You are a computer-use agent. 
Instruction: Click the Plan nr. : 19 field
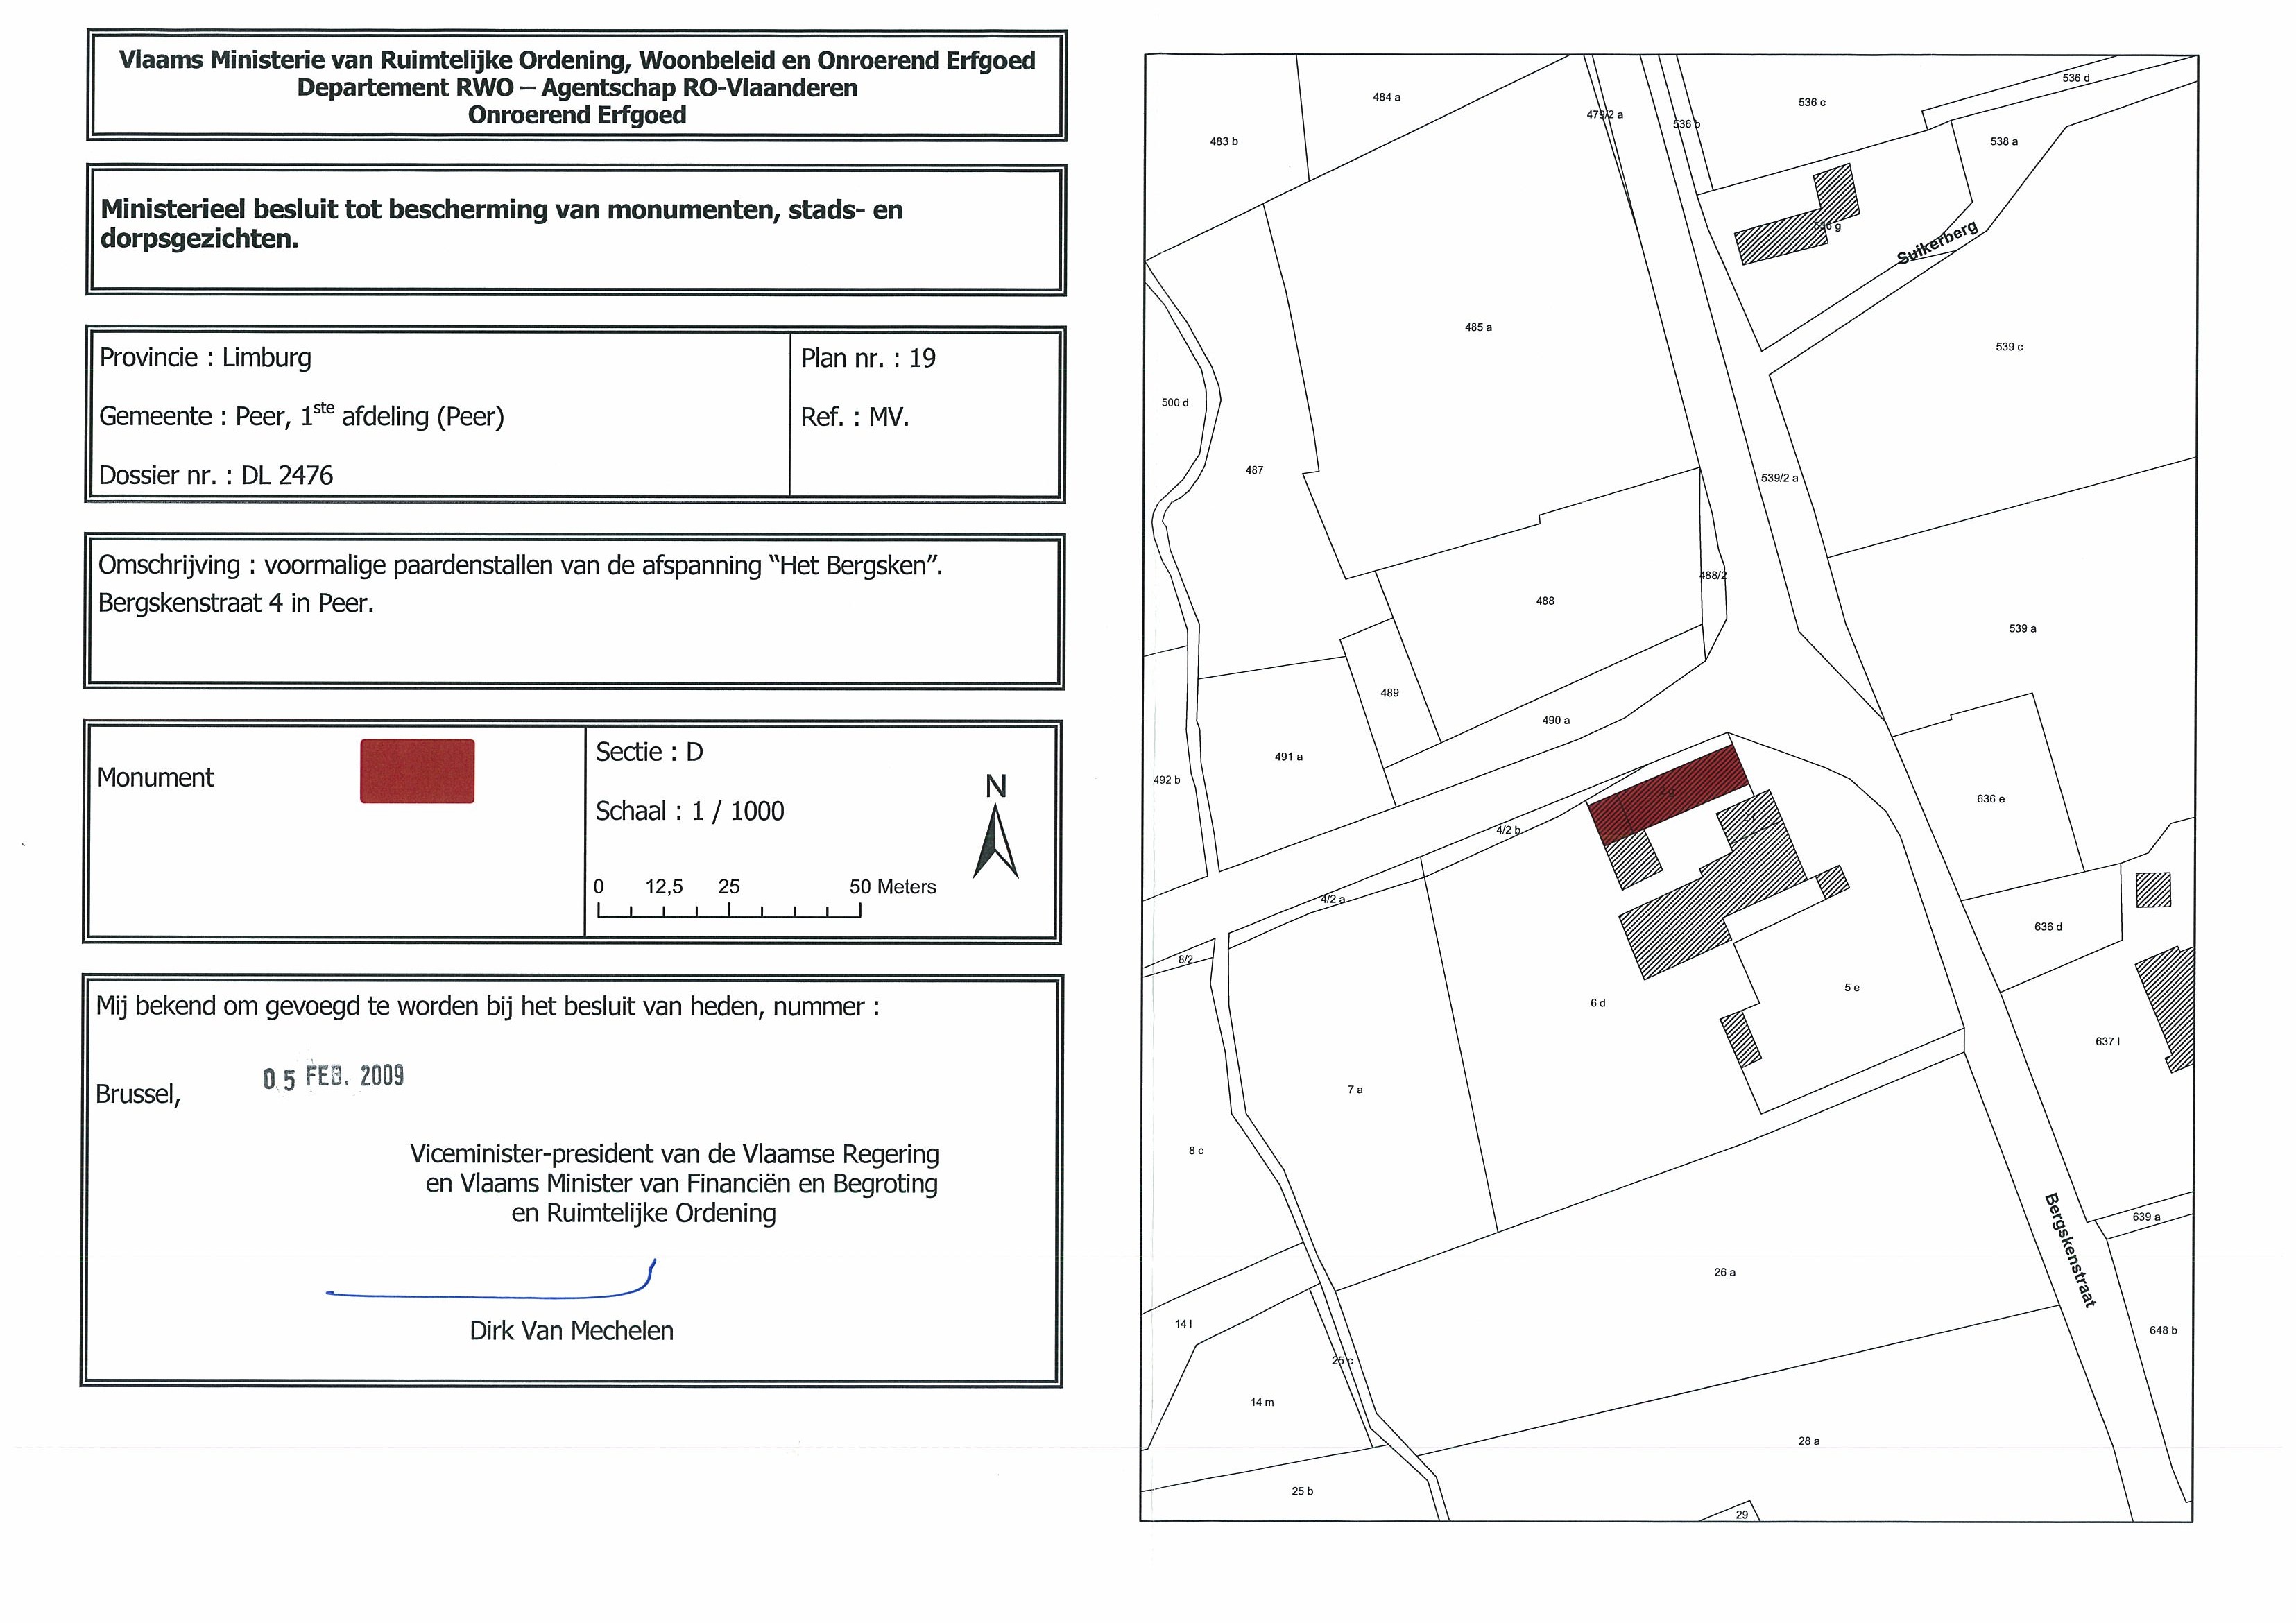(x=868, y=359)
